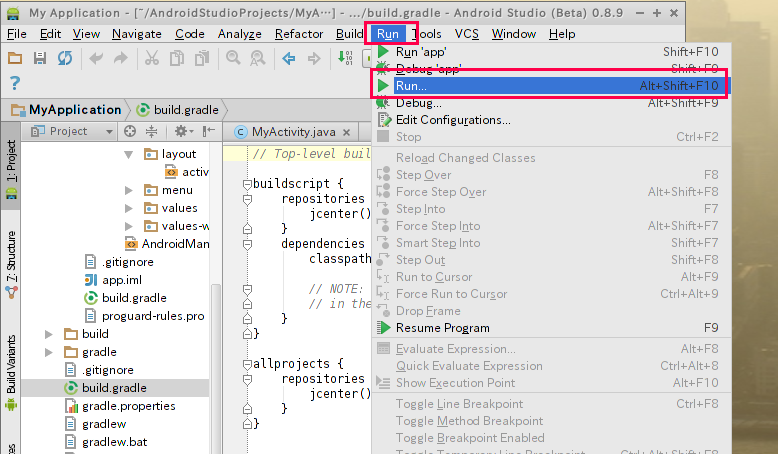The height and width of the screenshot is (454, 778).
Task: Open the Analyze menu
Action: point(240,34)
